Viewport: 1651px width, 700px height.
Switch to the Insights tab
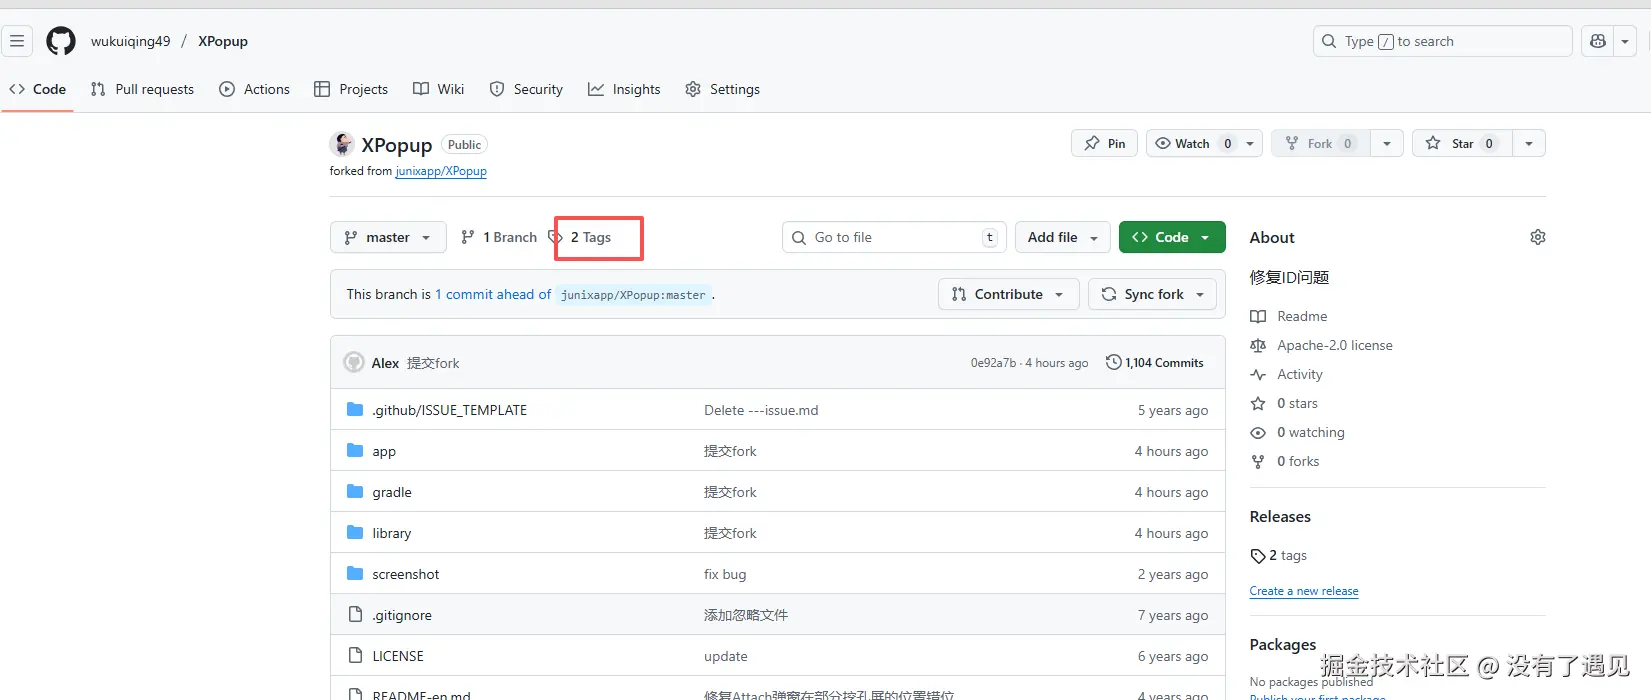click(x=624, y=89)
